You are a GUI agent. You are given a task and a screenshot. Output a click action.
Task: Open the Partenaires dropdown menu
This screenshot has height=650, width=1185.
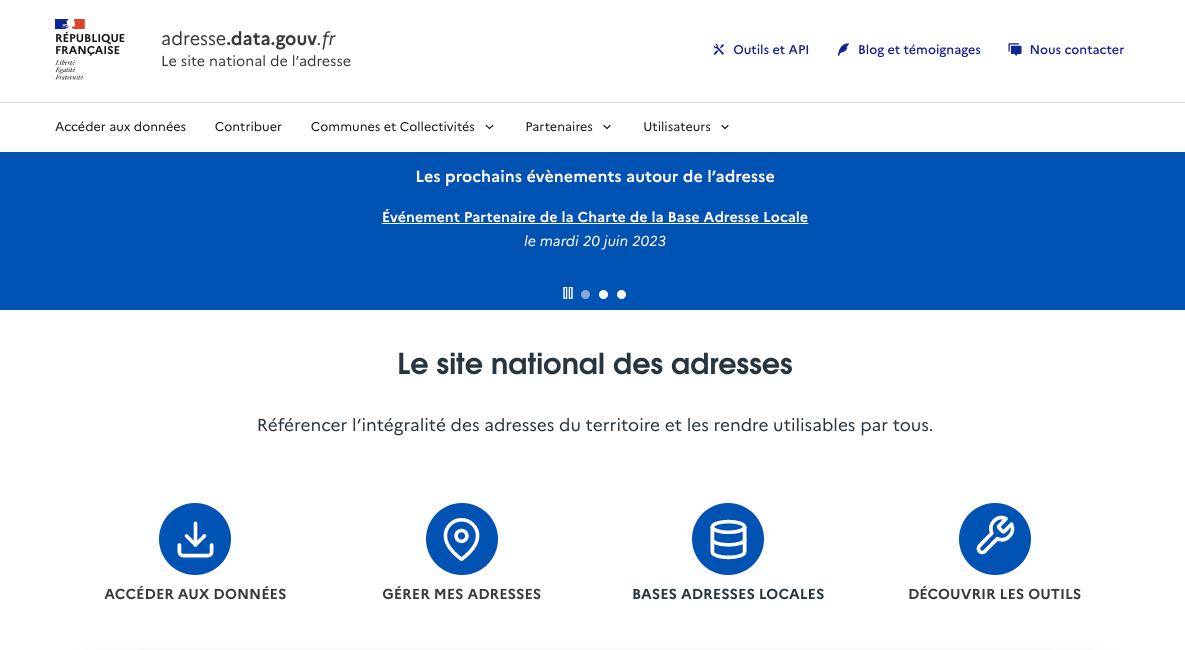pos(568,127)
